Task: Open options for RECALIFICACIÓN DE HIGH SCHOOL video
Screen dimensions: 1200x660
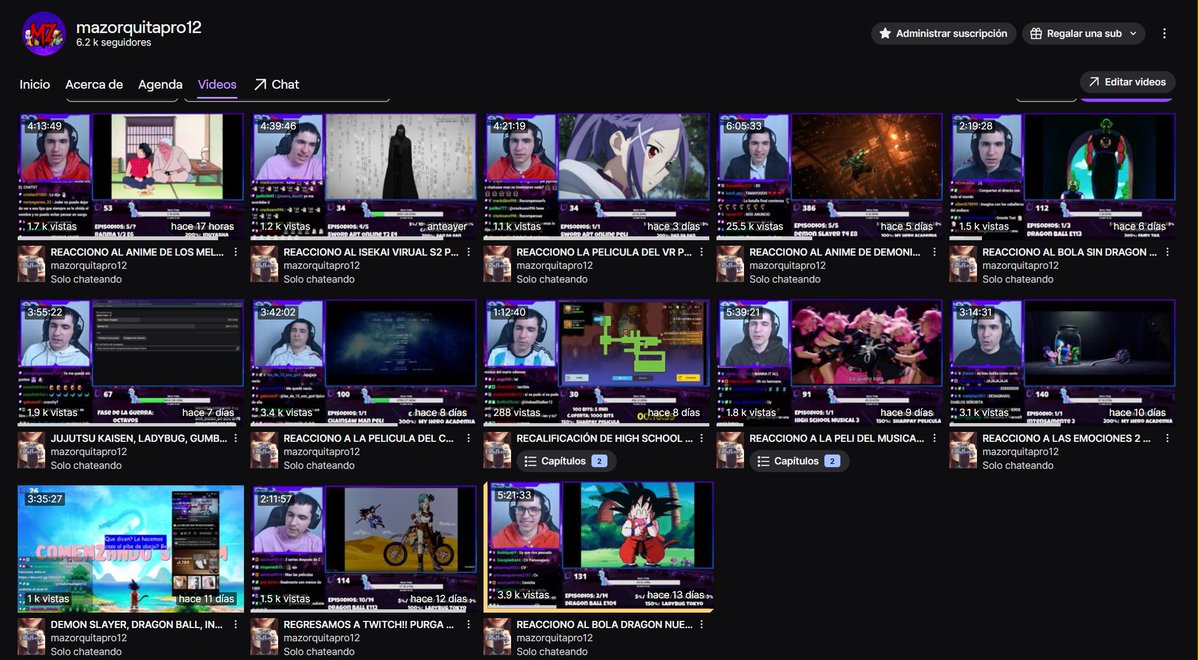Action: [x=702, y=438]
